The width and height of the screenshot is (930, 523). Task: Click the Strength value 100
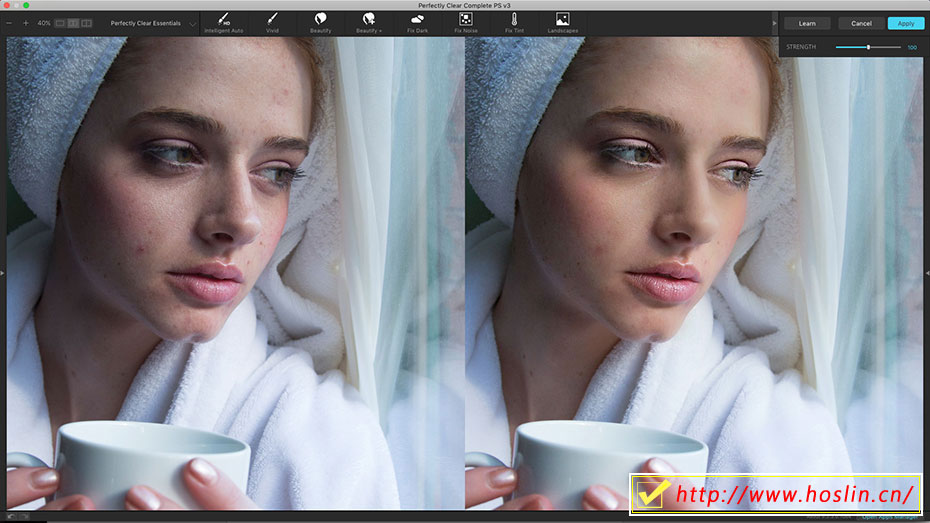point(912,47)
